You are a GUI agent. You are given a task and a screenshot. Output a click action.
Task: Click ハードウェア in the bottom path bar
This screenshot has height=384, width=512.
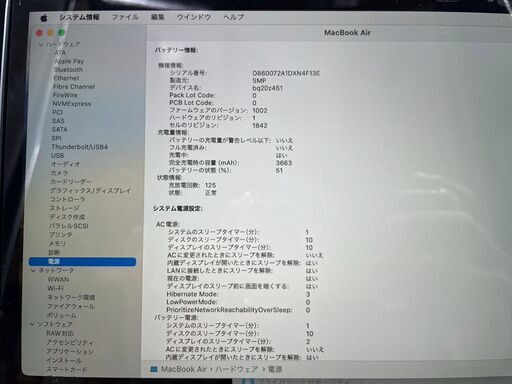coord(237,369)
